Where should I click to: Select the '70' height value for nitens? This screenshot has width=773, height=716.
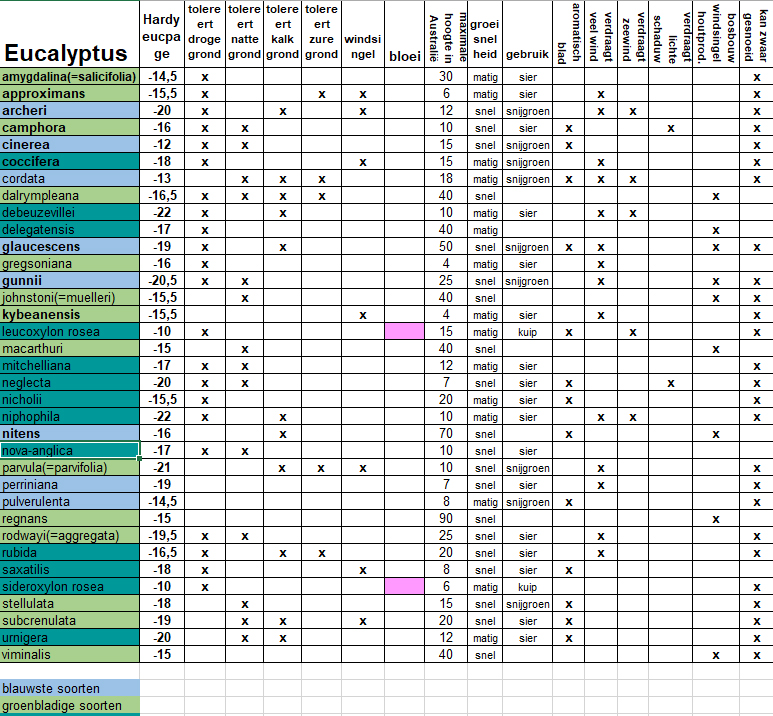[x=446, y=434]
